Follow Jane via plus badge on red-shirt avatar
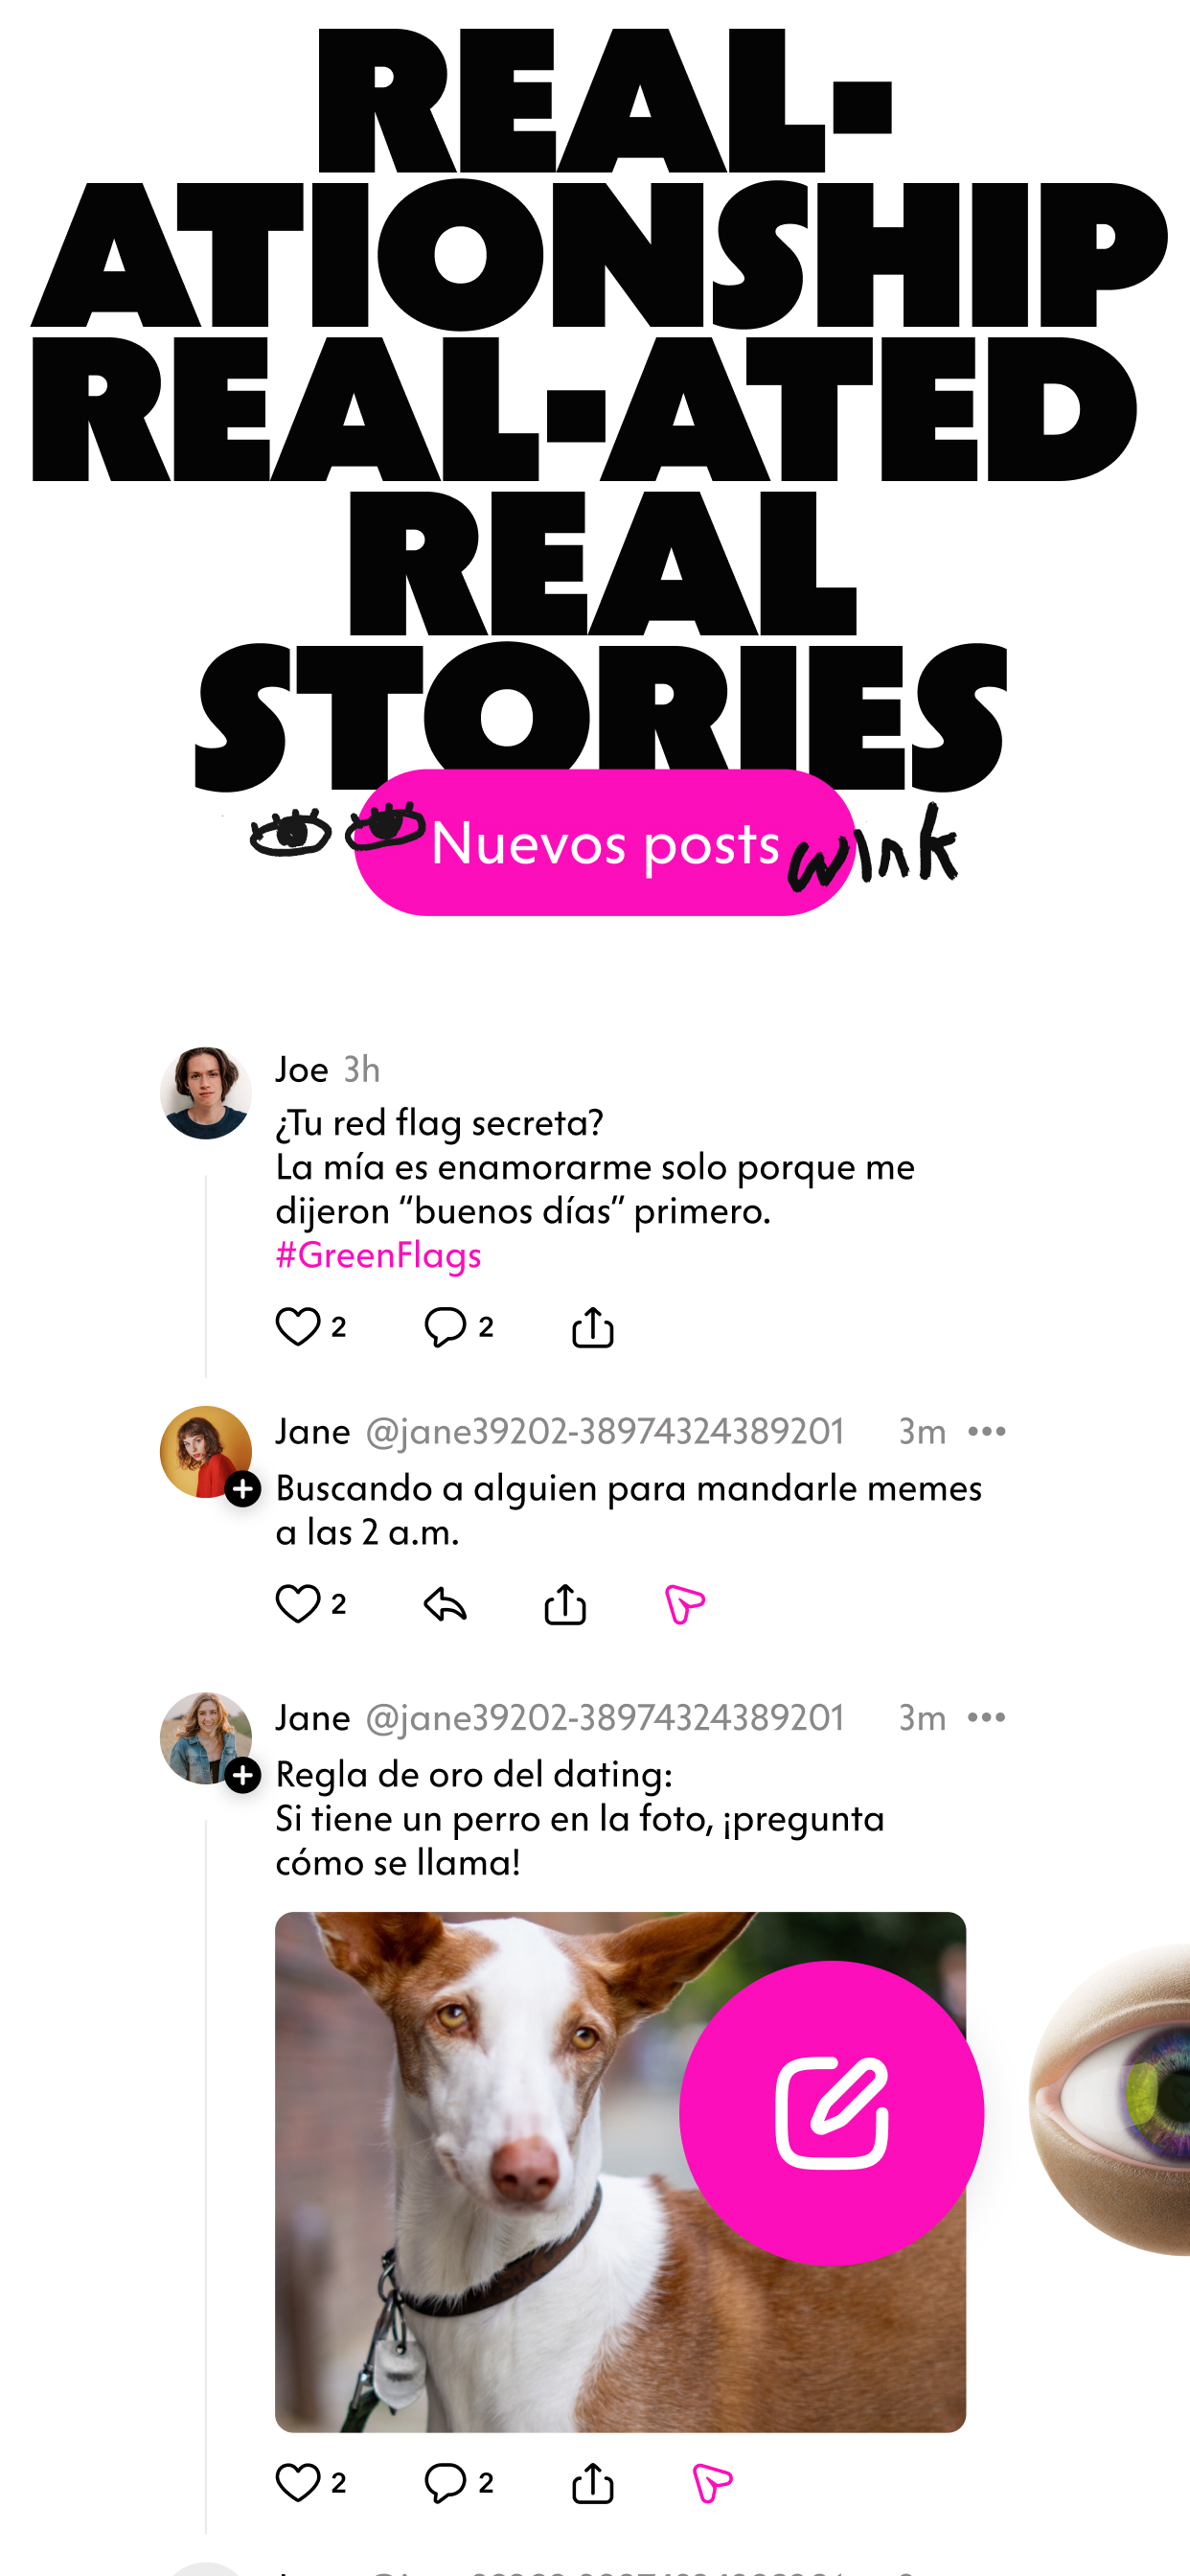 pyautogui.click(x=243, y=1489)
